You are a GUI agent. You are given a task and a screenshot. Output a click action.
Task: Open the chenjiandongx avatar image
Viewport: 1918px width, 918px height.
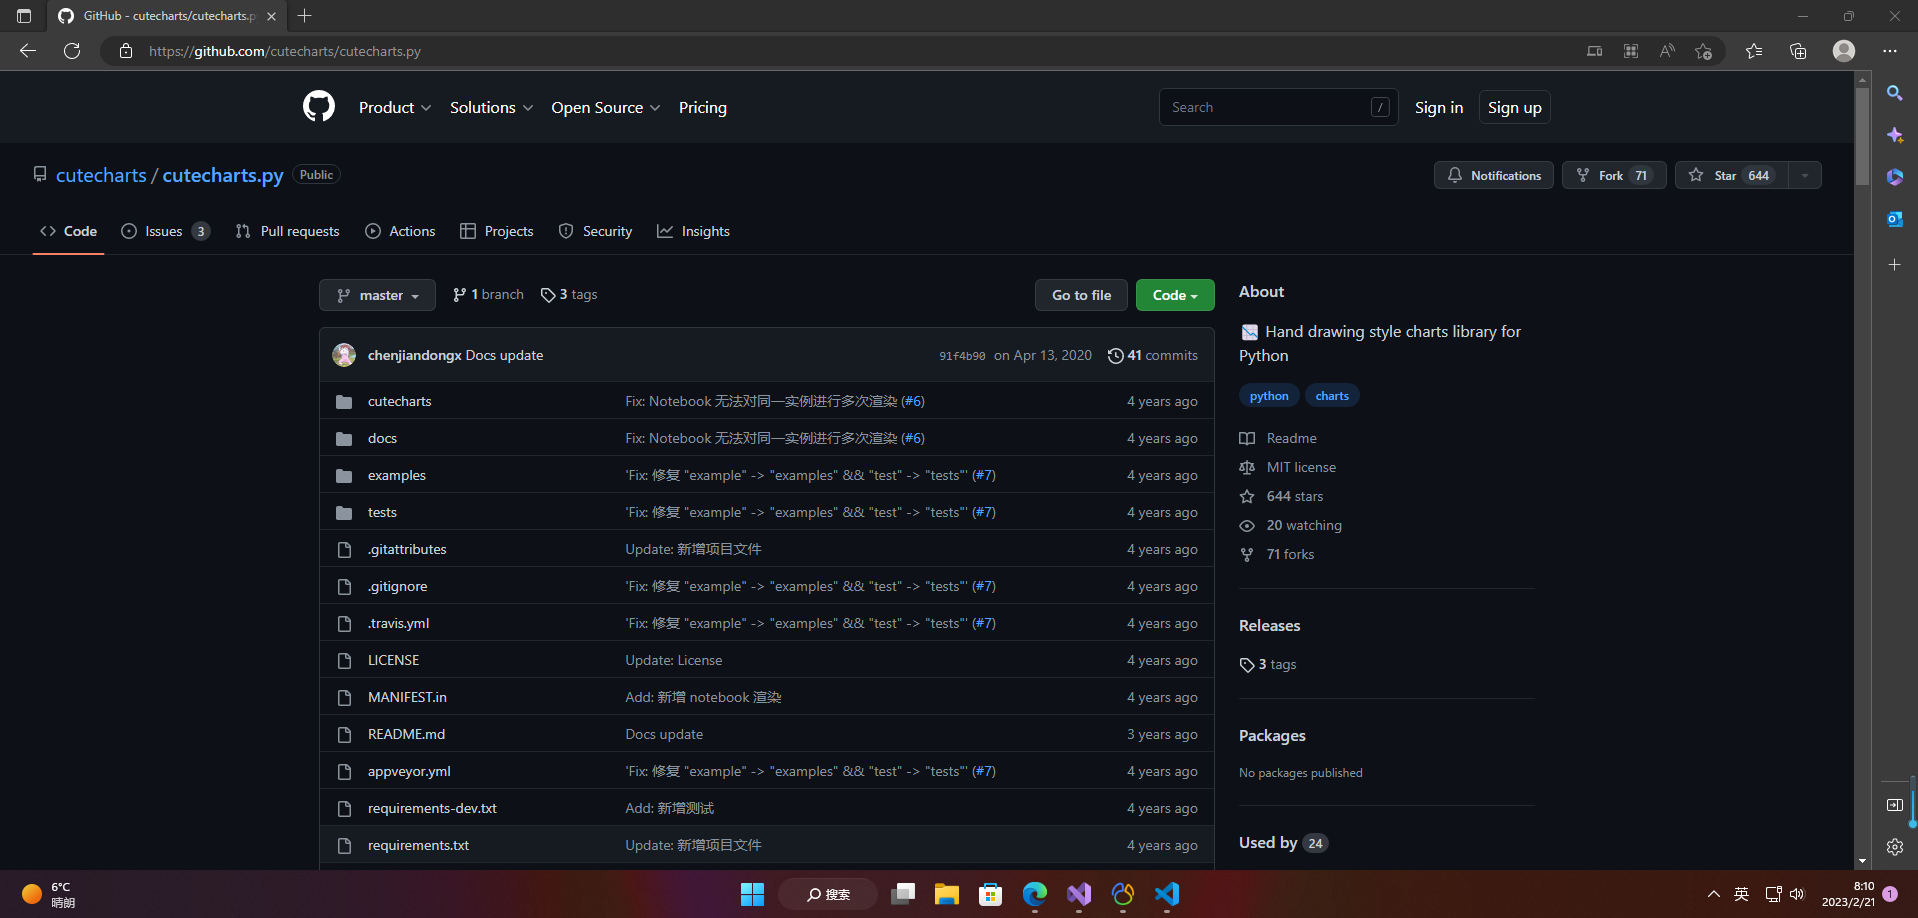click(344, 355)
